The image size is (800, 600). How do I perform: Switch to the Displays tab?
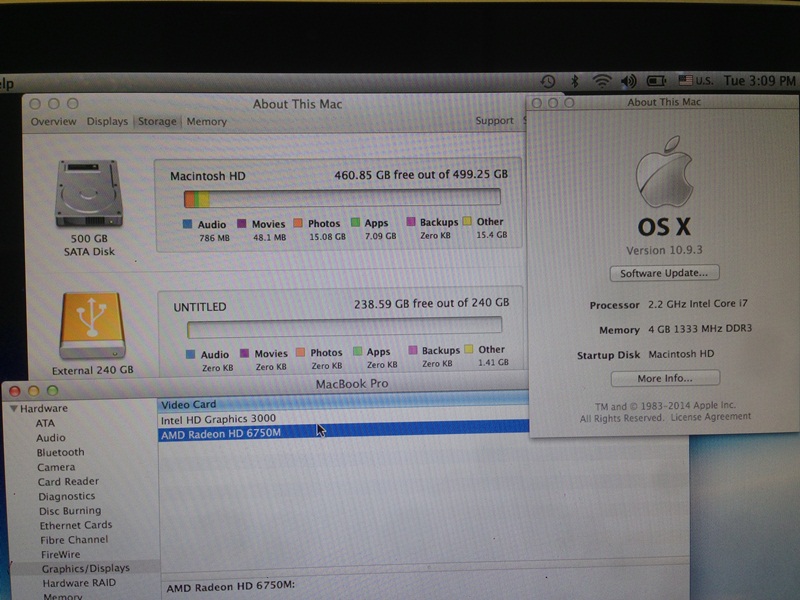pos(107,121)
